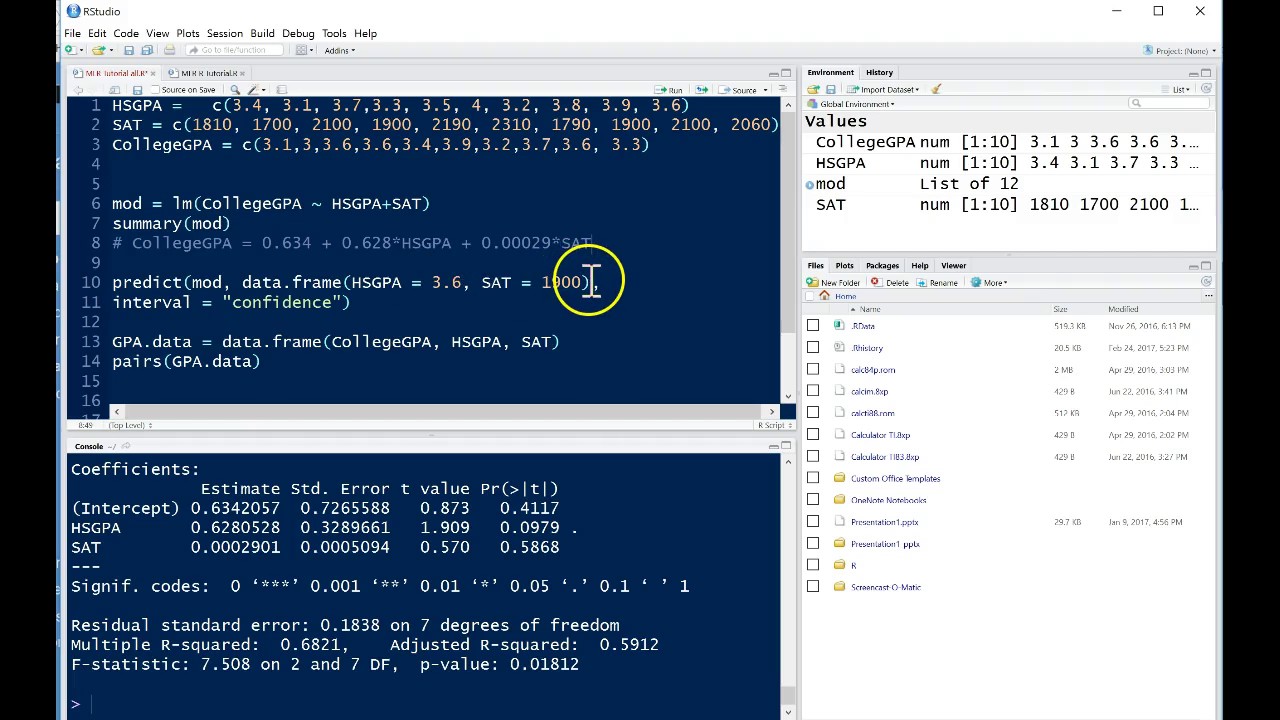Viewport: 1280px width, 720px height.
Task: Open the Plots menu
Action: [x=188, y=33]
